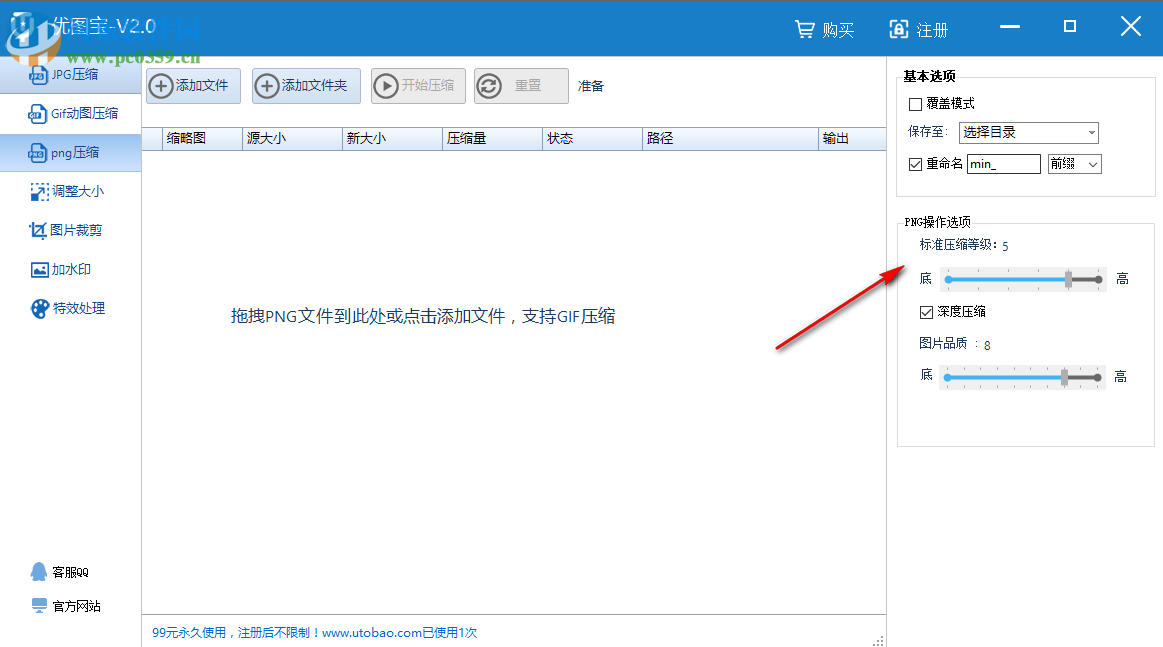1163x647 pixels.
Task: Click the Gif动图压缩 file icon
Action: [x=37, y=114]
